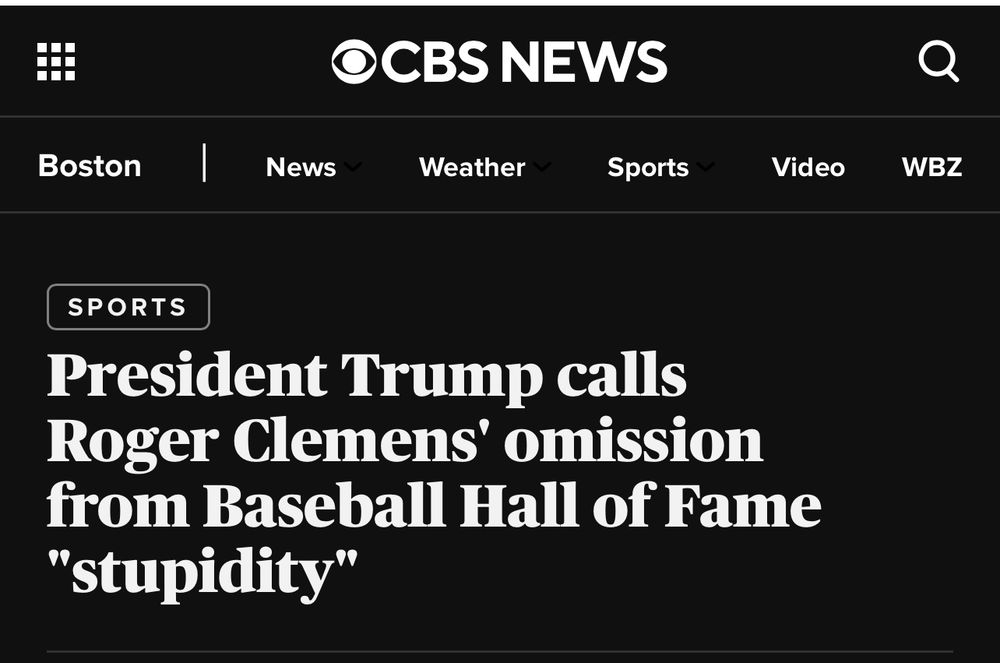The image size is (1000, 663).
Task: Click the Sports nav item
Action: pyautogui.click(x=648, y=167)
